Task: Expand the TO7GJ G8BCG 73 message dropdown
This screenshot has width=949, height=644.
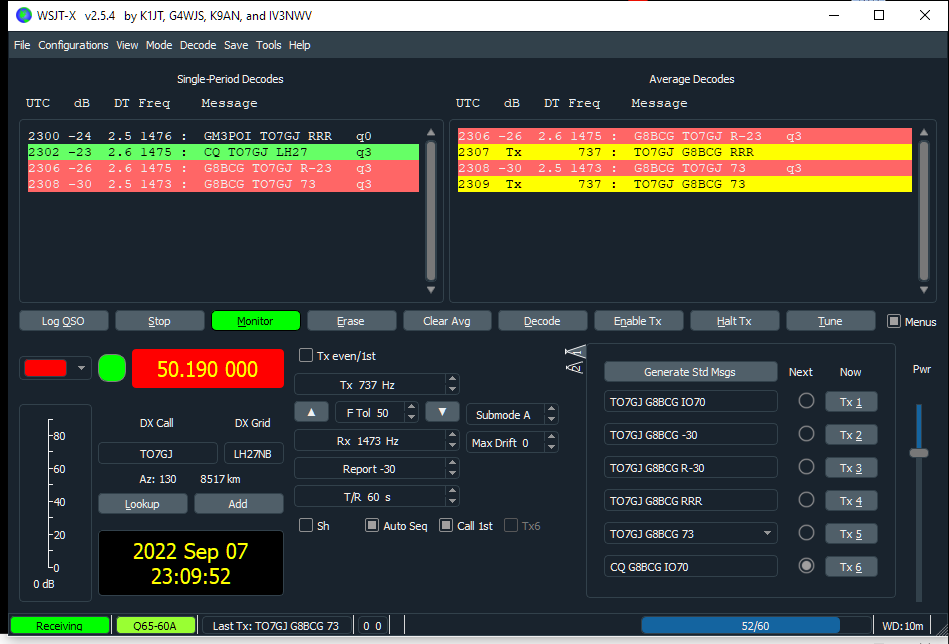Action: [767, 533]
